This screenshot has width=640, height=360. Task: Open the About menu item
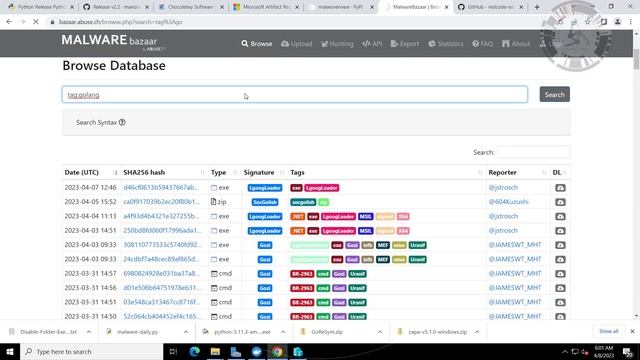516,44
